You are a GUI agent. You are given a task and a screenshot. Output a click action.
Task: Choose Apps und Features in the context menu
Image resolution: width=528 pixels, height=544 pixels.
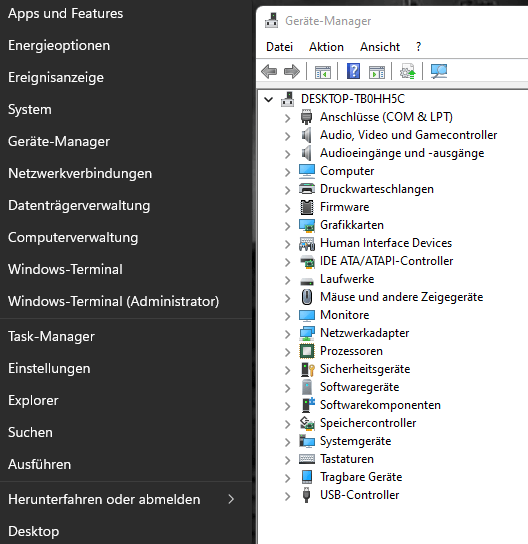tap(126, 14)
